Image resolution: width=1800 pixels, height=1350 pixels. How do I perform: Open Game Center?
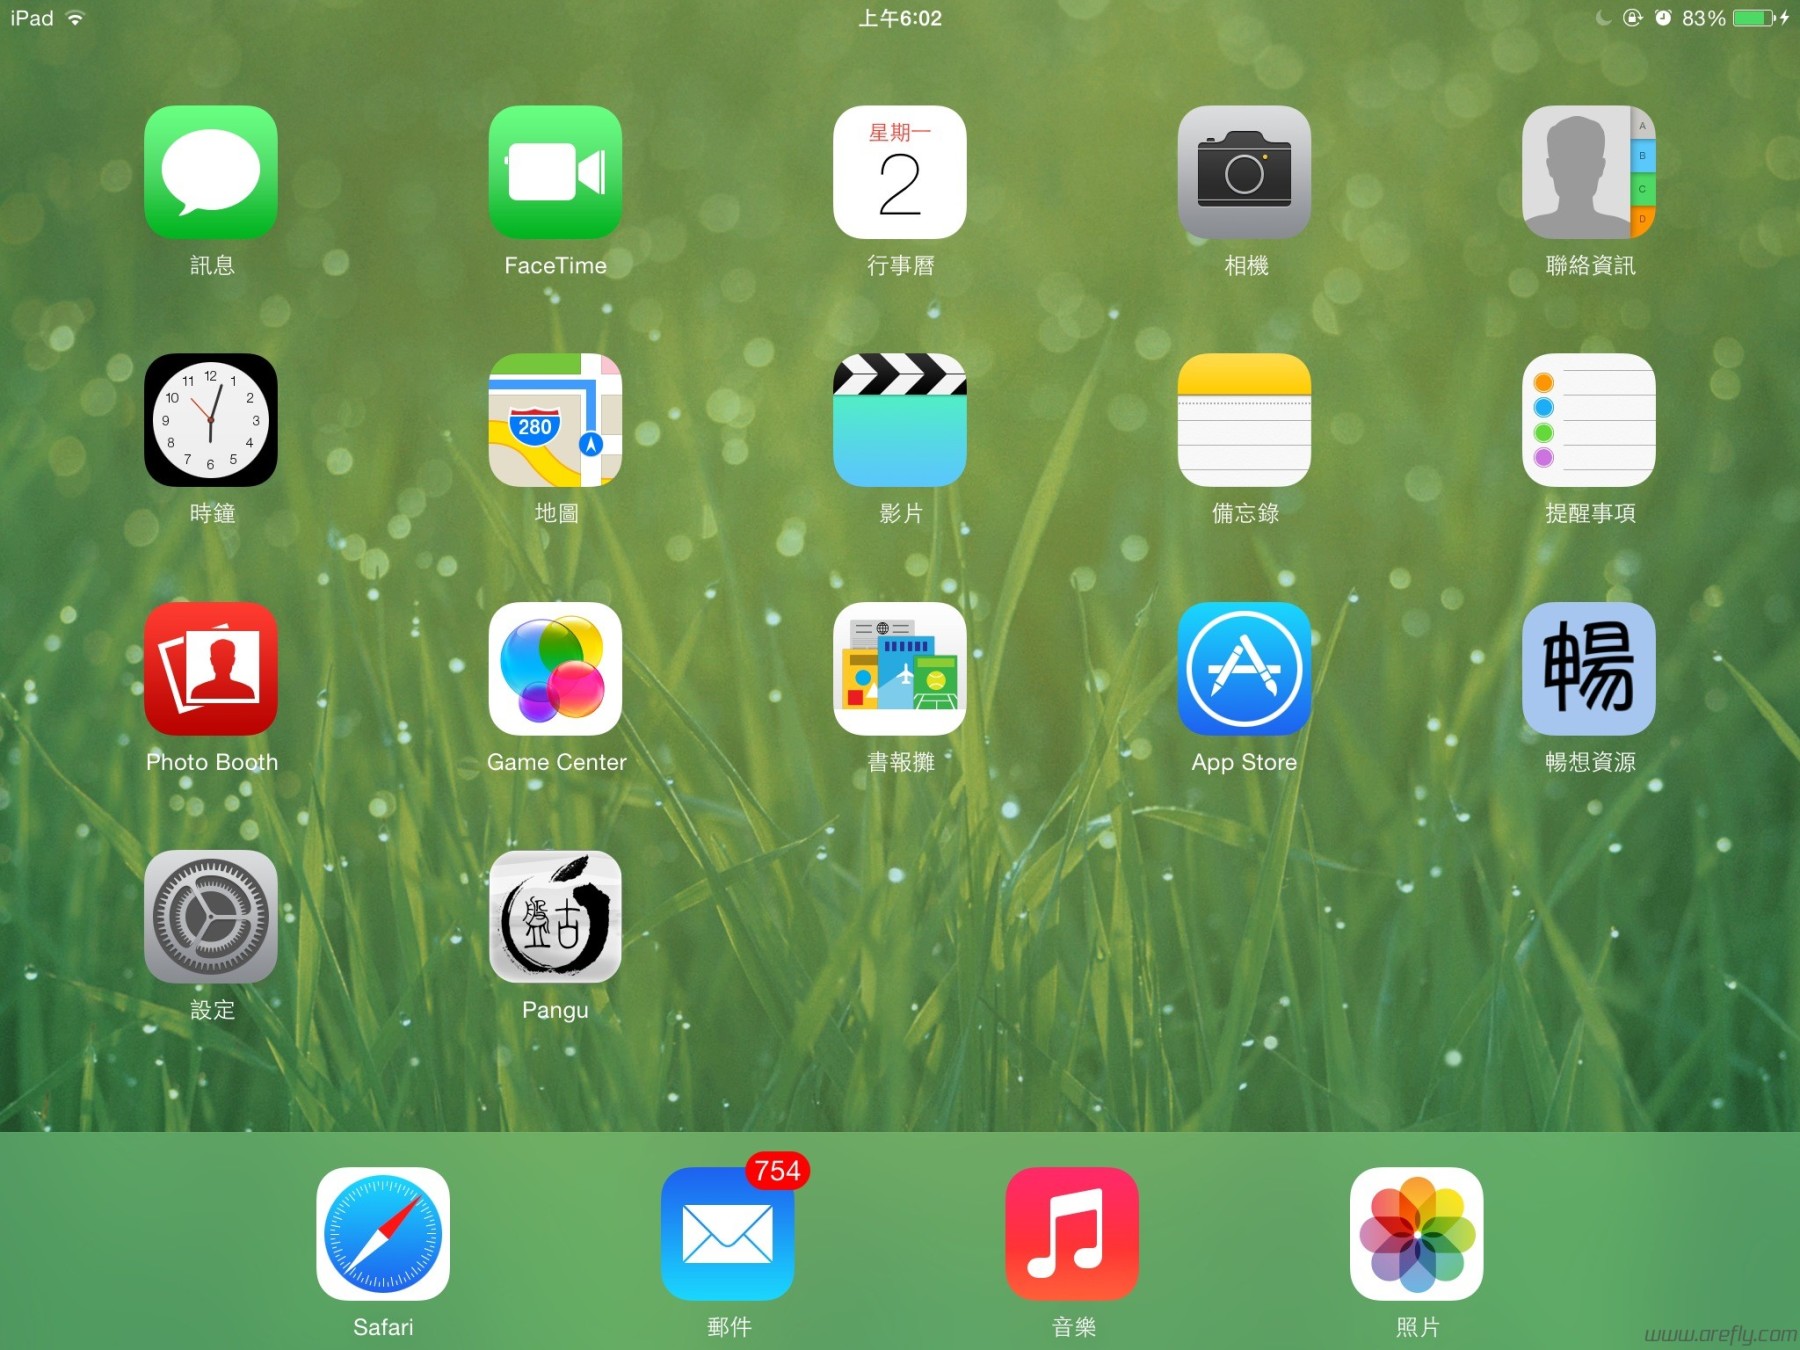click(556, 669)
